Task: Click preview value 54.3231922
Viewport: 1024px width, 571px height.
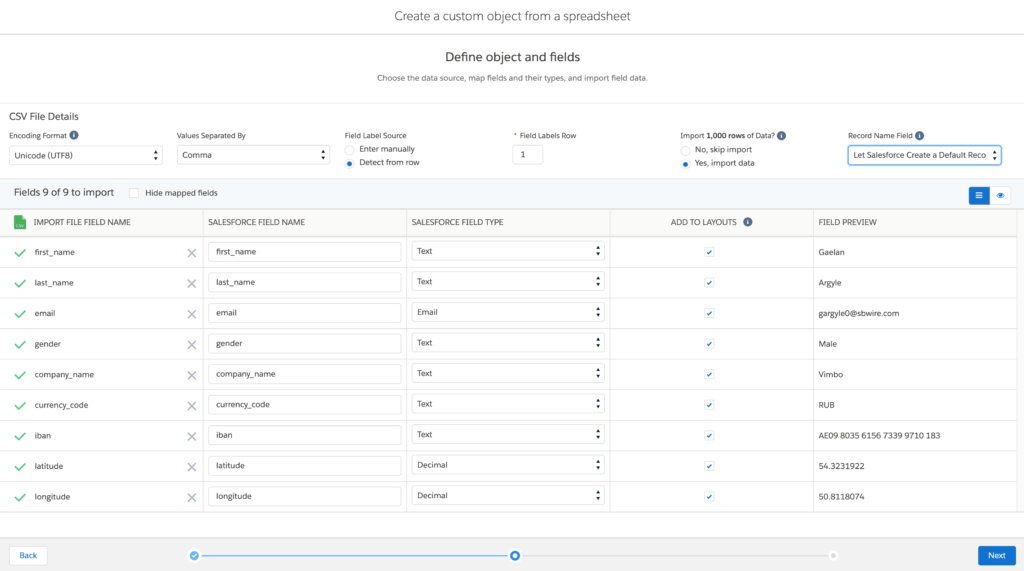Action: click(841, 466)
